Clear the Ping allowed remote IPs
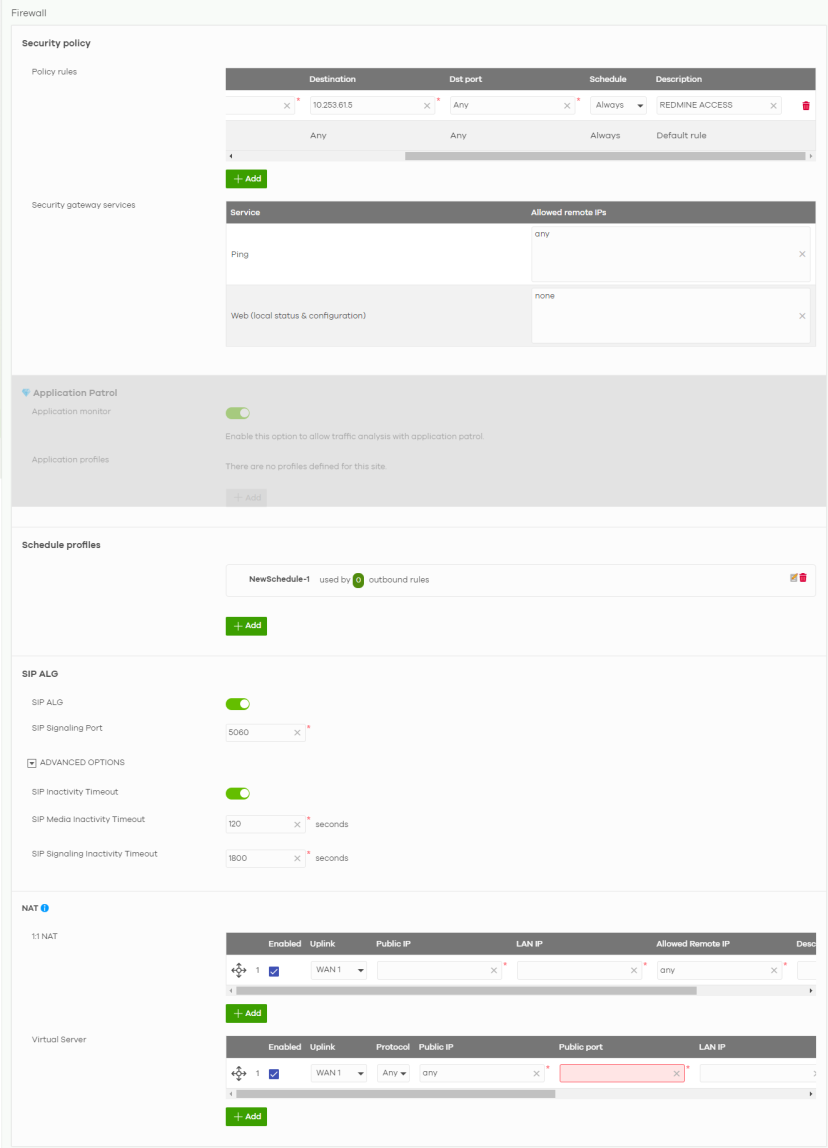 tap(802, 255)
